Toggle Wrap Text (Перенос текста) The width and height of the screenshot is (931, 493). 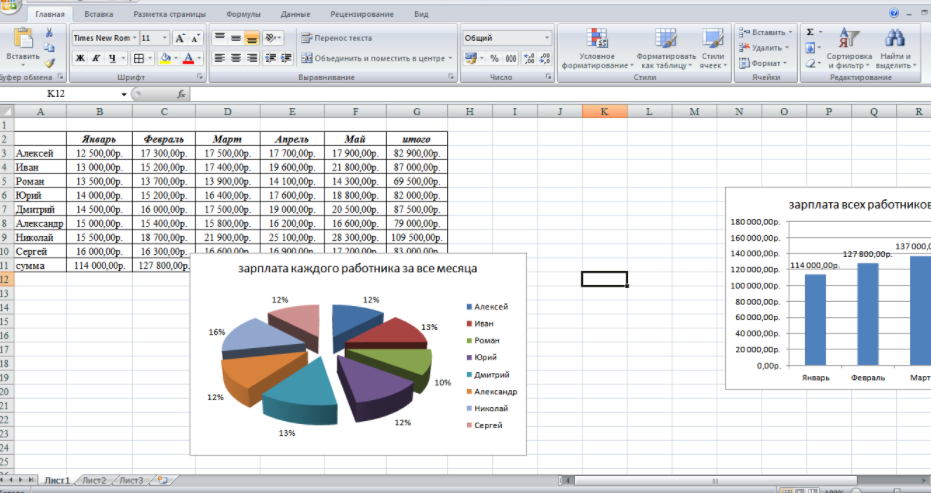pos(335,38)
